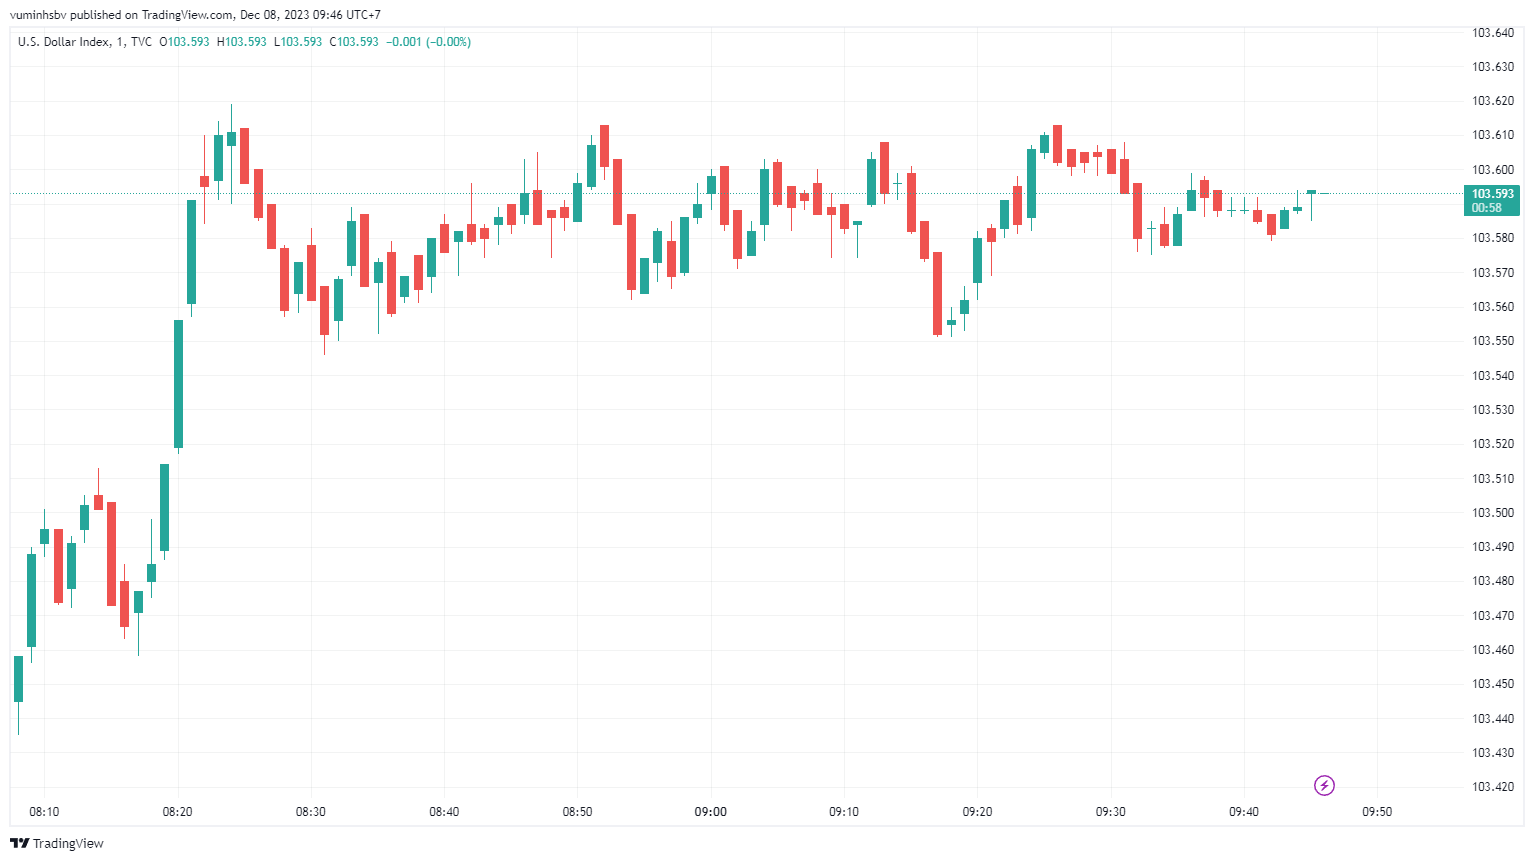Click the 103.600 price scale label
Image resolution: width=1534 pixels, height=861 pixels.
[x=1492, y=170]
